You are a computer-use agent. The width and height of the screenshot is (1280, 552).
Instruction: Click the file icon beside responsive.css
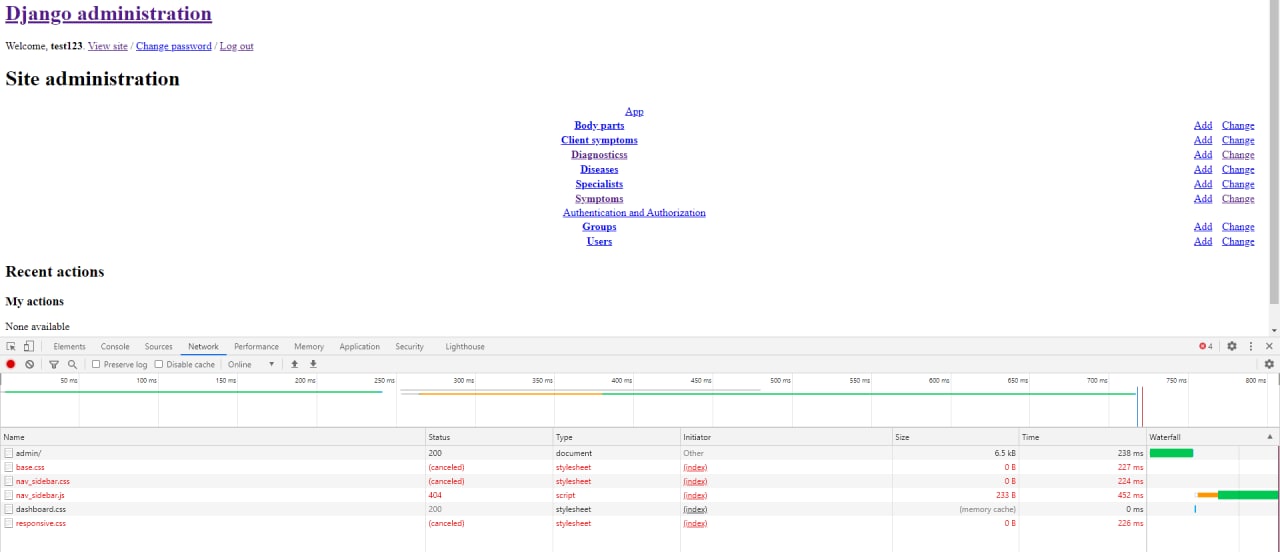coord(9,523)
